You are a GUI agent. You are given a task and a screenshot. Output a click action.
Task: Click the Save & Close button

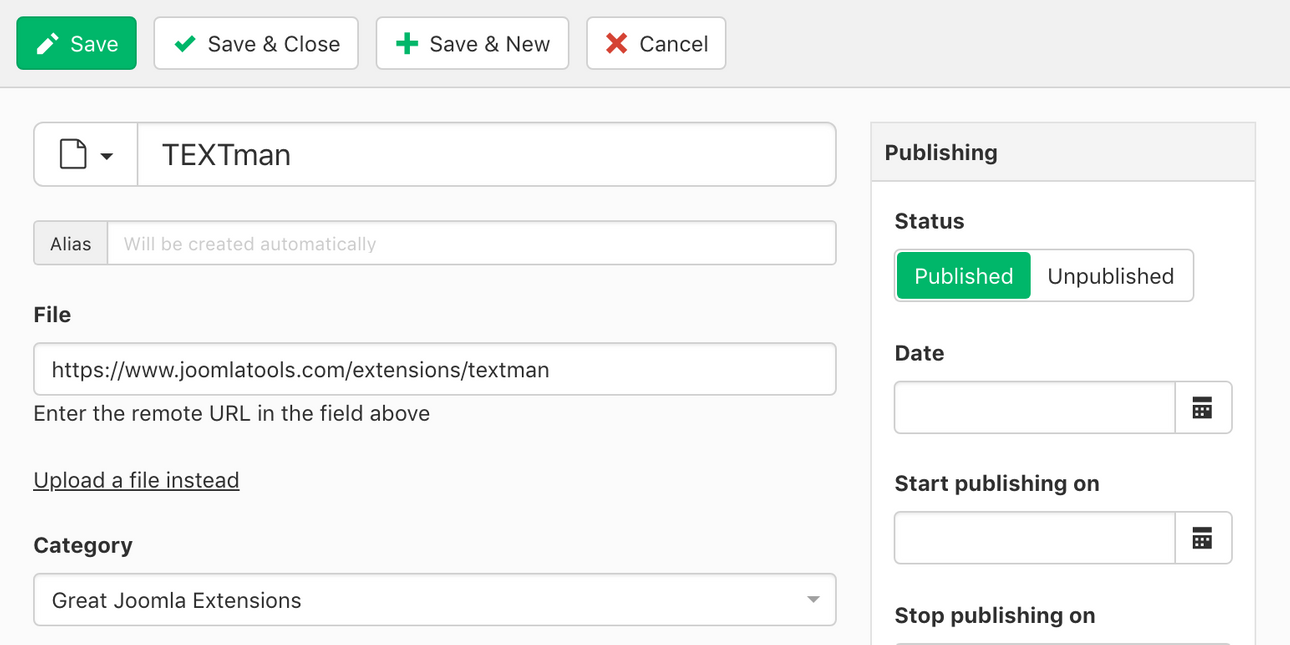(x=256, y=44)
